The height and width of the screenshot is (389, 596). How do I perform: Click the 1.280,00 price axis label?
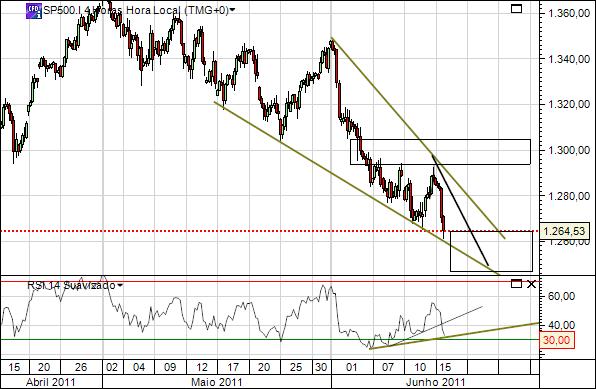pos(569,196)
